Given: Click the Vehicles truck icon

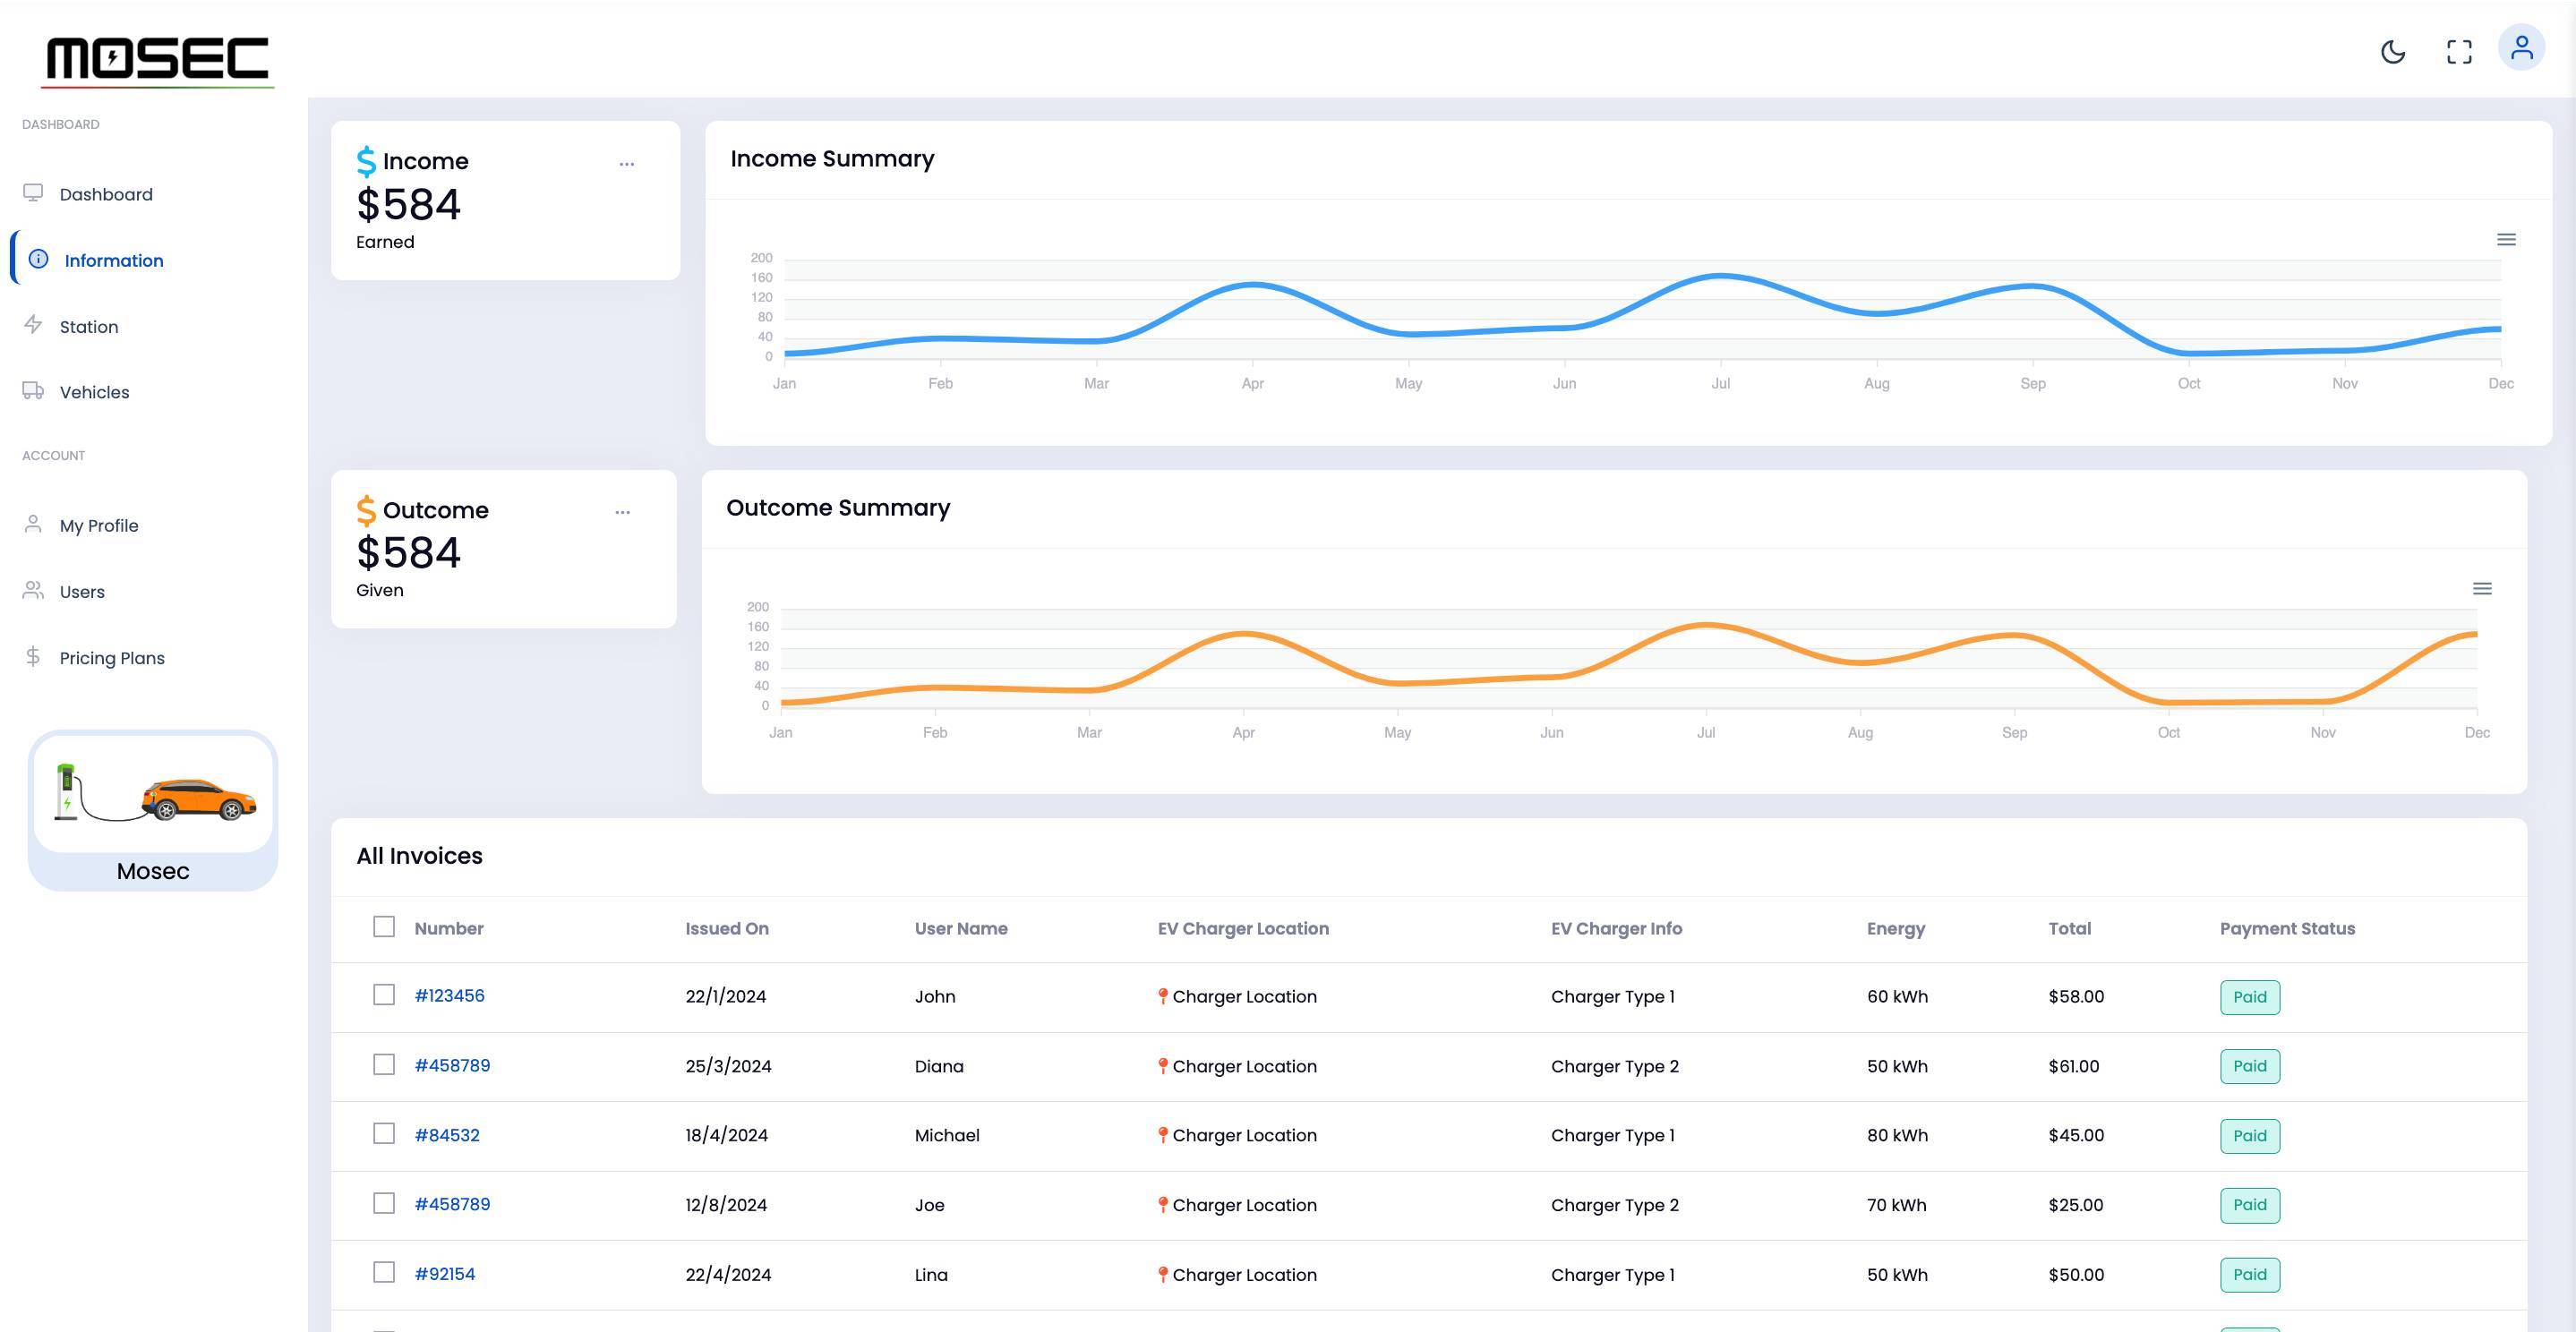Looking at the screenshot, I should click(33, 391).
